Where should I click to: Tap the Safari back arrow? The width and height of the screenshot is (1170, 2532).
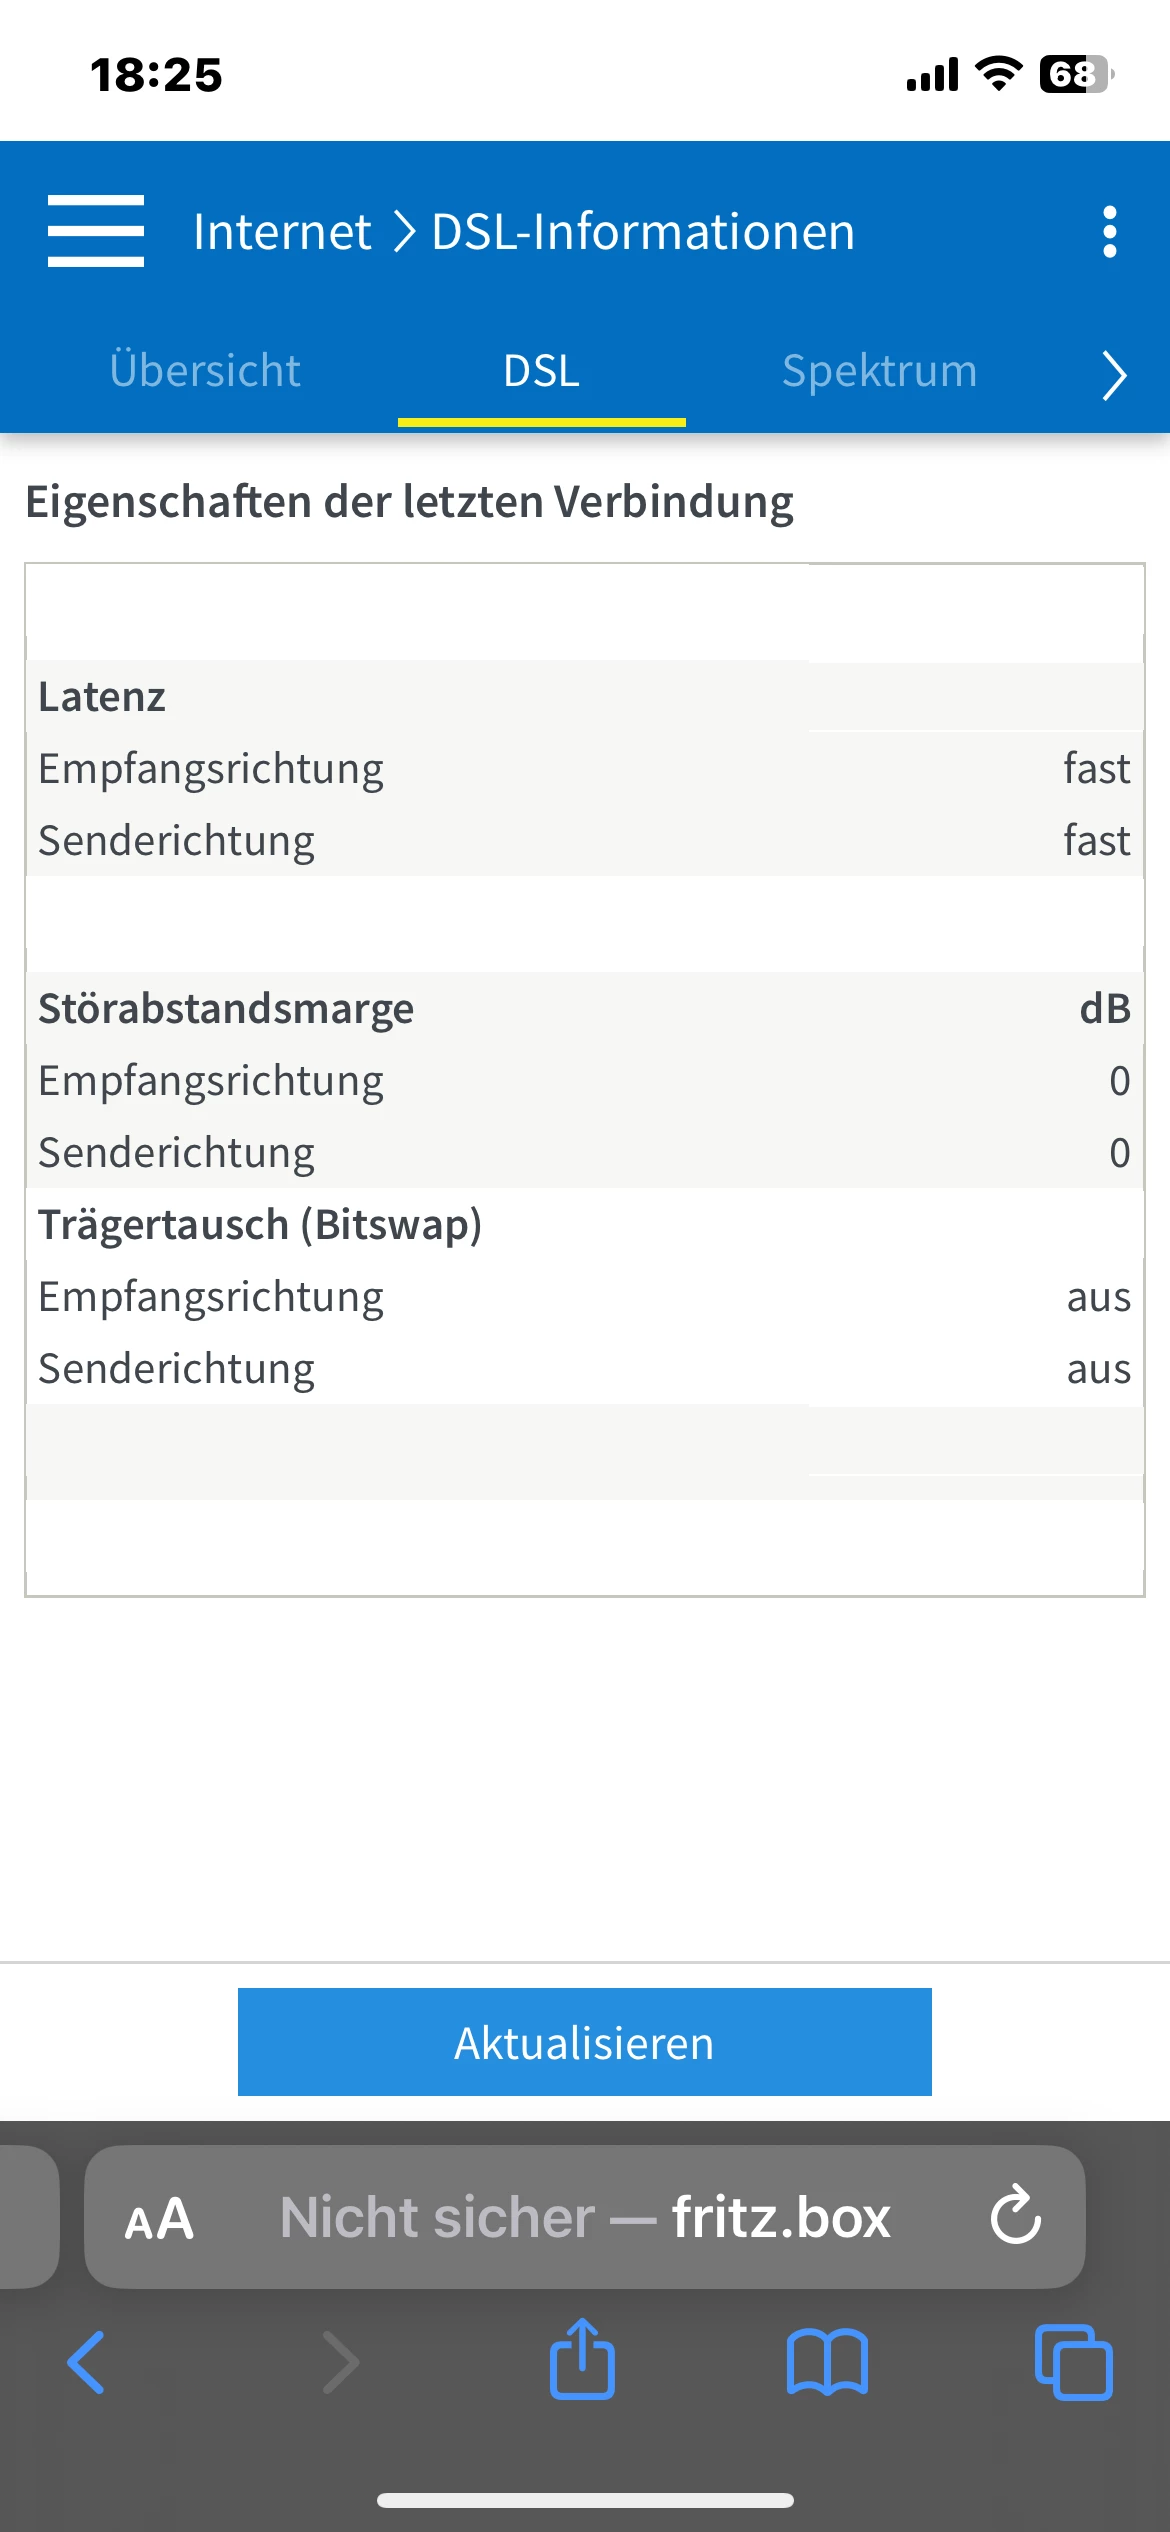pyautogui.click(x=86, y=2362)
